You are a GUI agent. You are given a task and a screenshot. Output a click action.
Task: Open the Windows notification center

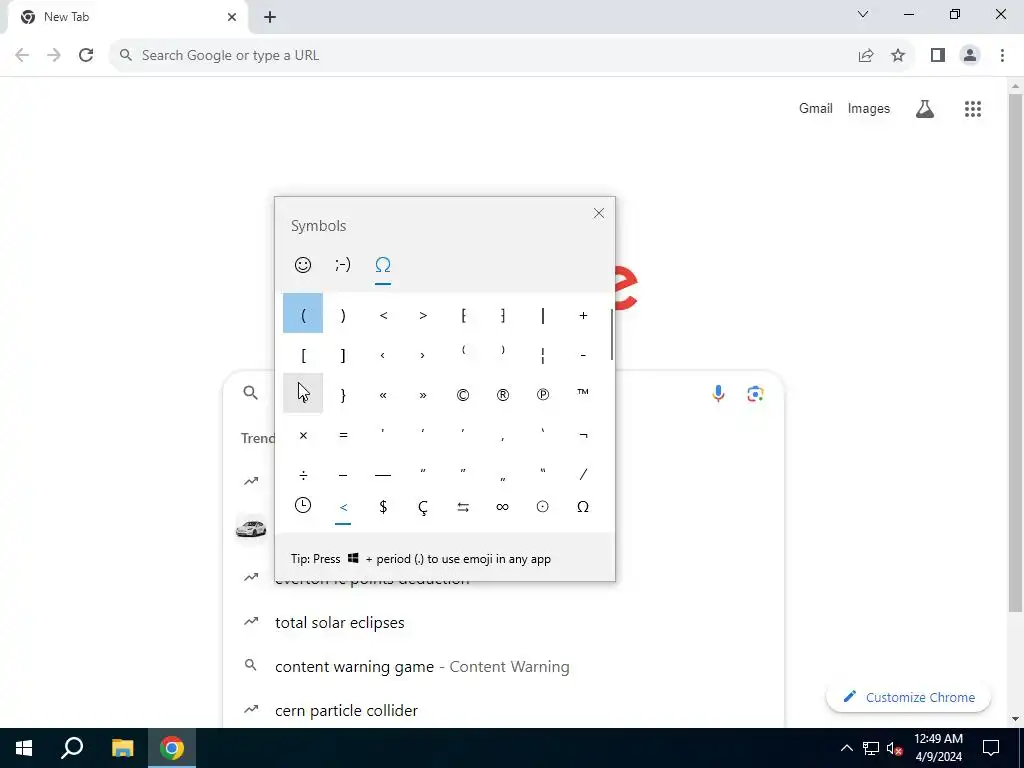(x=991, y=748)
